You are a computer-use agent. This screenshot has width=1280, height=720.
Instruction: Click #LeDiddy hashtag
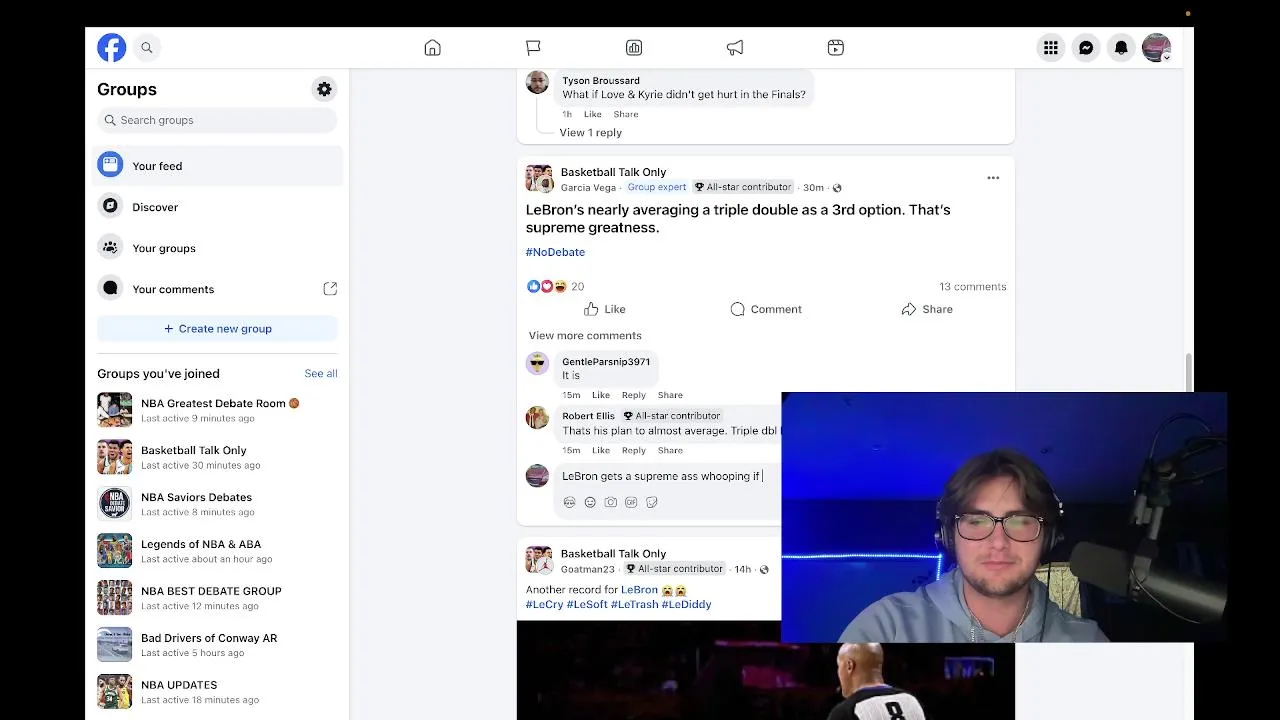click(686, 604)
